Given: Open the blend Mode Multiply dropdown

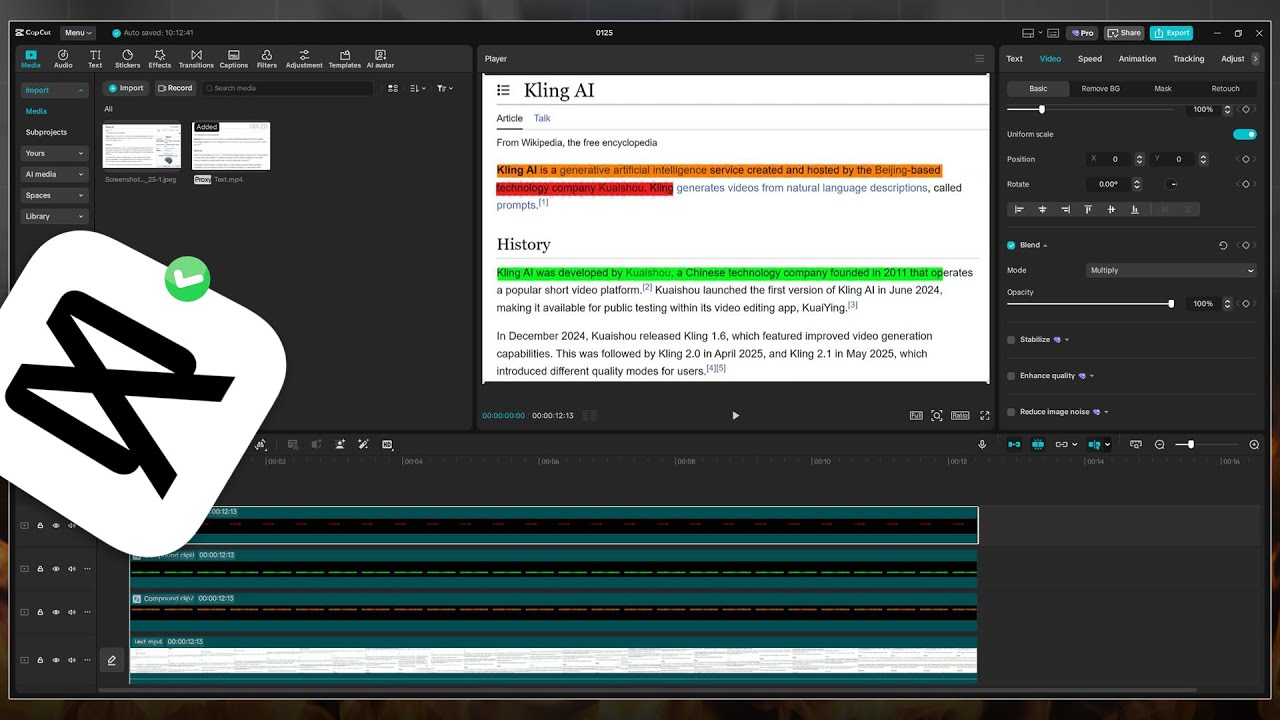Looking at the screenshot, I should point(1171,270).
